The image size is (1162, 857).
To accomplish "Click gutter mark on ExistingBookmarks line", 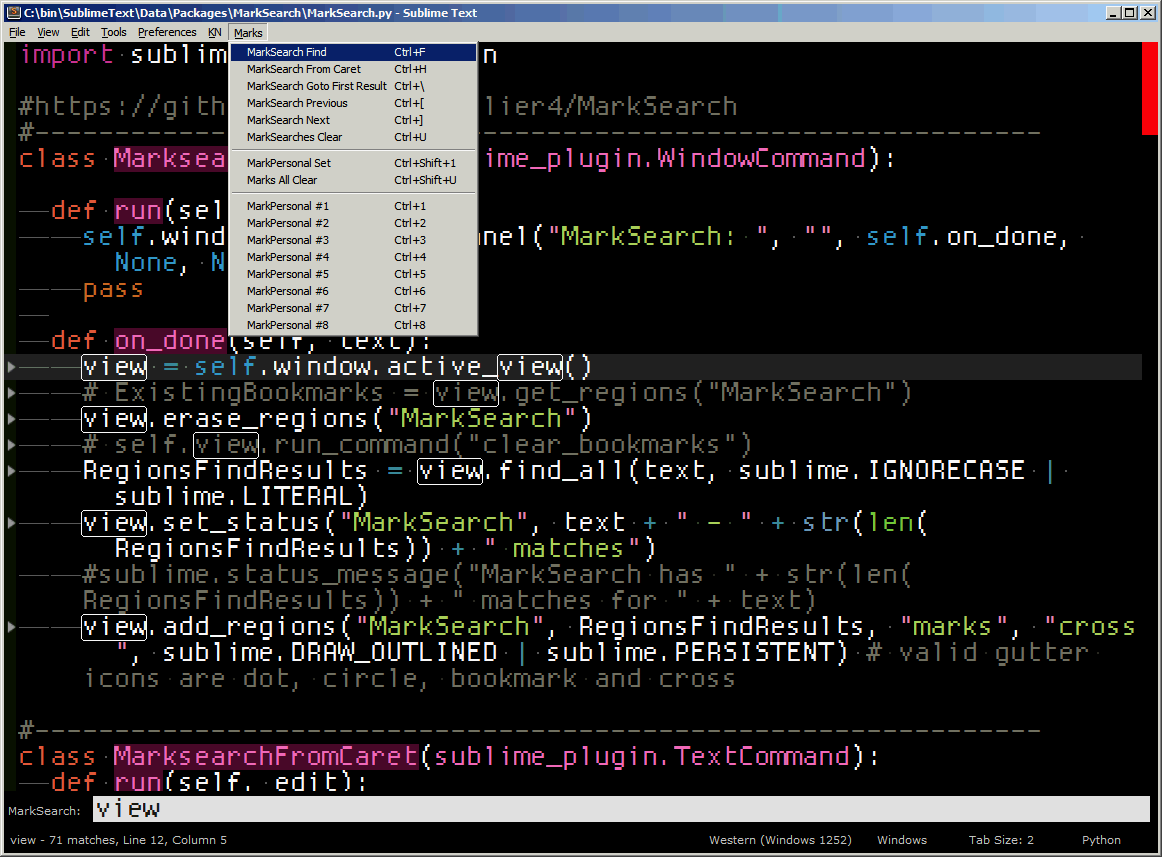I will [11, 392].
